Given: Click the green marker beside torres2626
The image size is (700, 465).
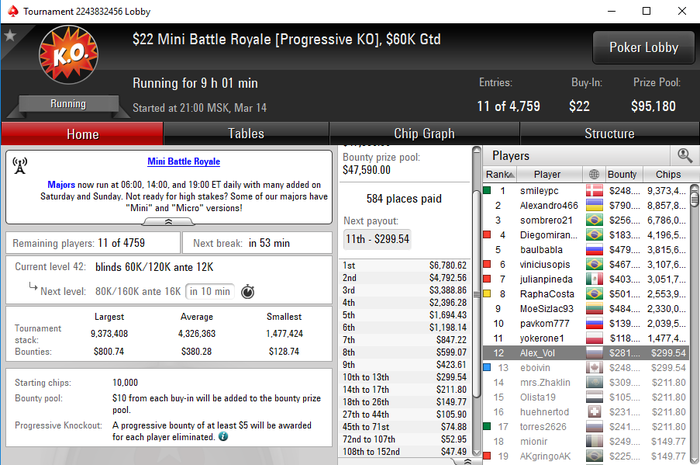Looking at the screenshot, I should click(487, 426).
